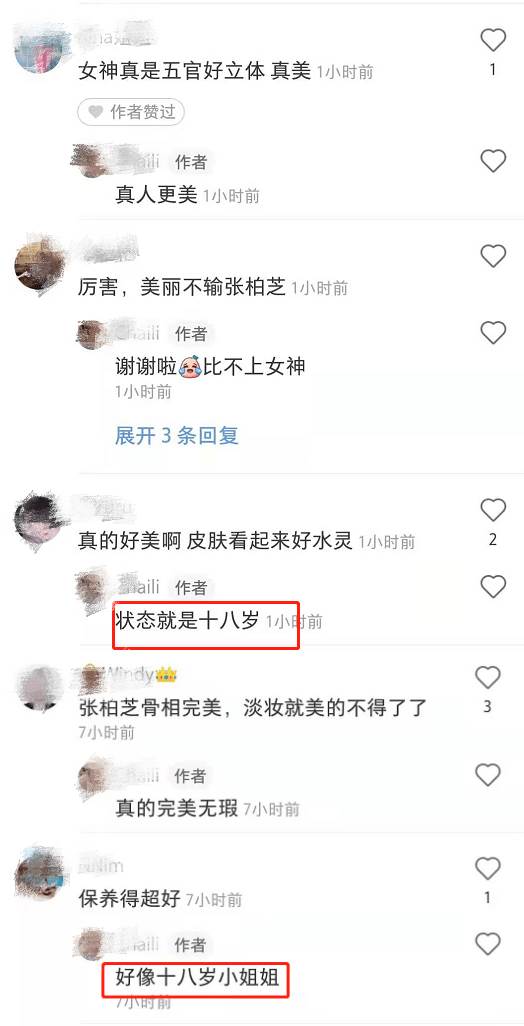Open author avatar beside "真的完美无瑕" reply
Screen dimensions: 524x1026
[94, 777]
